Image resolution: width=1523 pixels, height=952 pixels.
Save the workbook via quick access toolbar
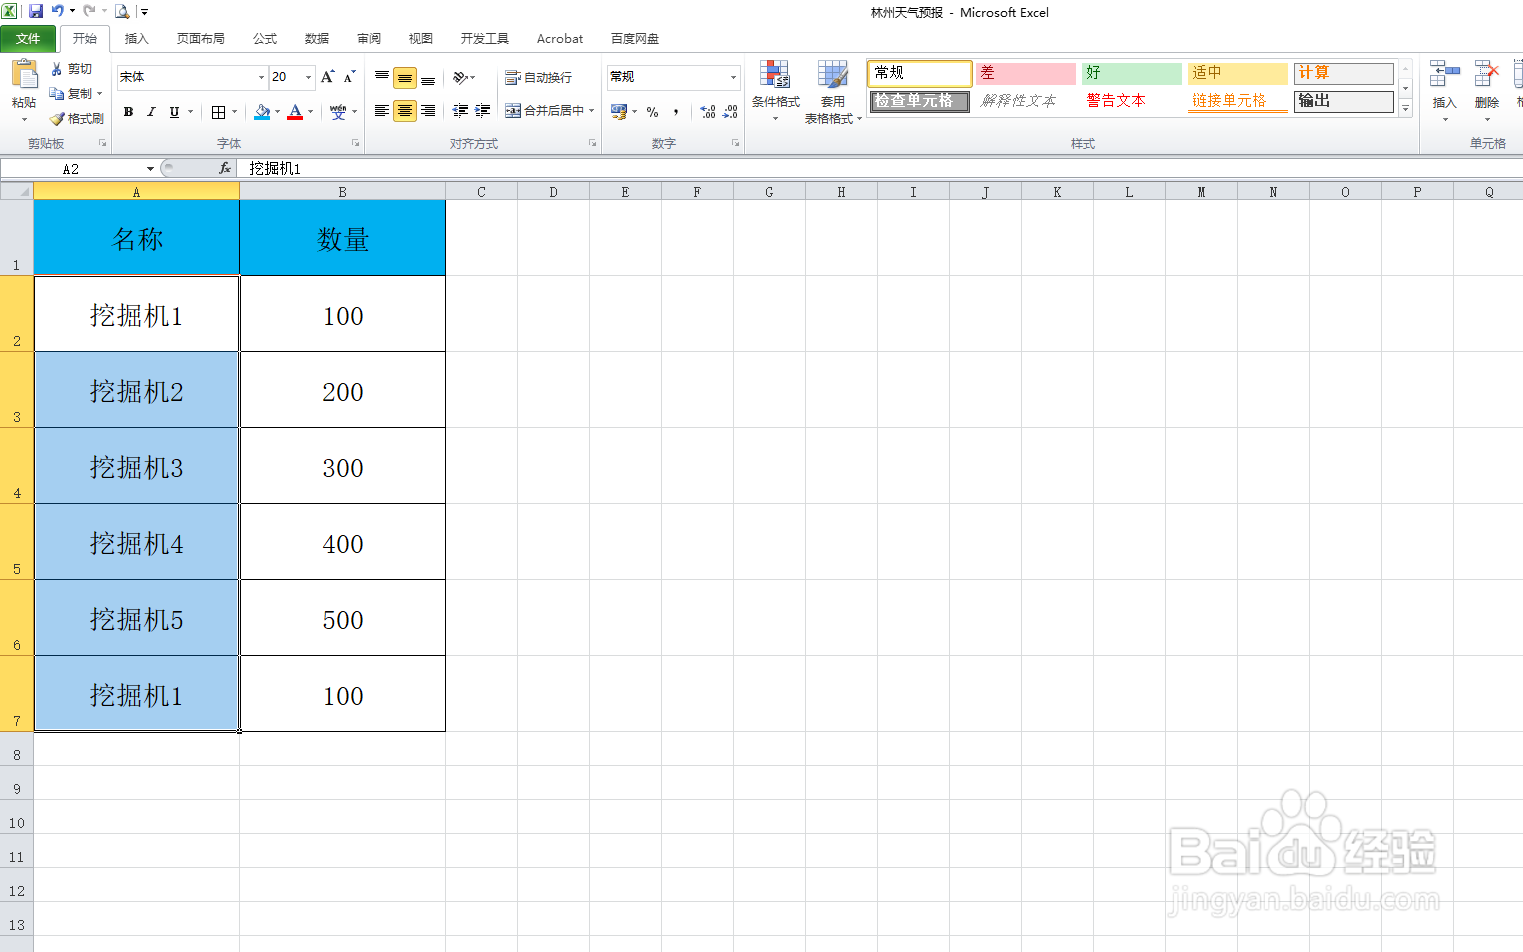pos(36,11)
